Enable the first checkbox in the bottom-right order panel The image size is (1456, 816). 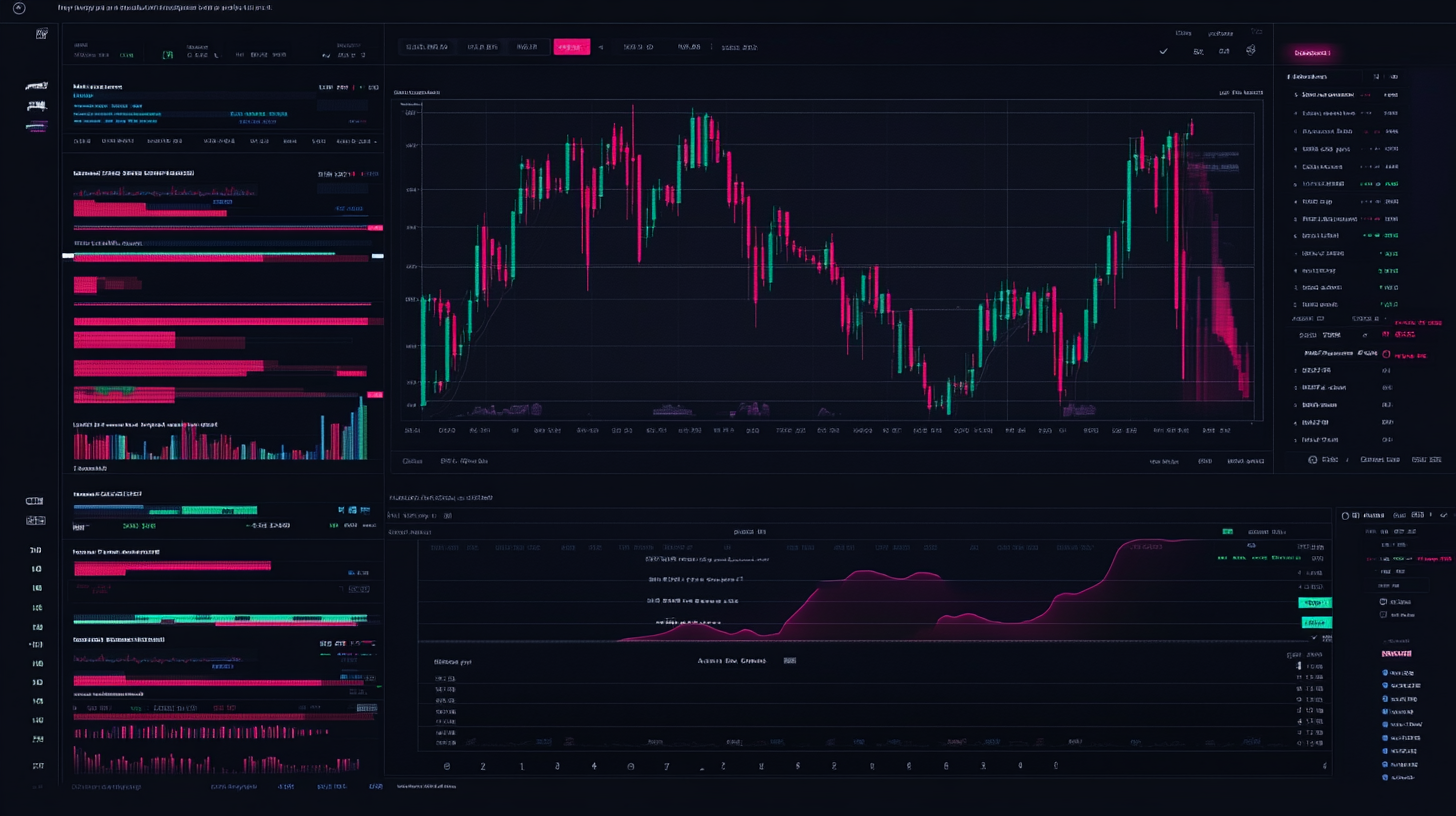[1383, 602]
